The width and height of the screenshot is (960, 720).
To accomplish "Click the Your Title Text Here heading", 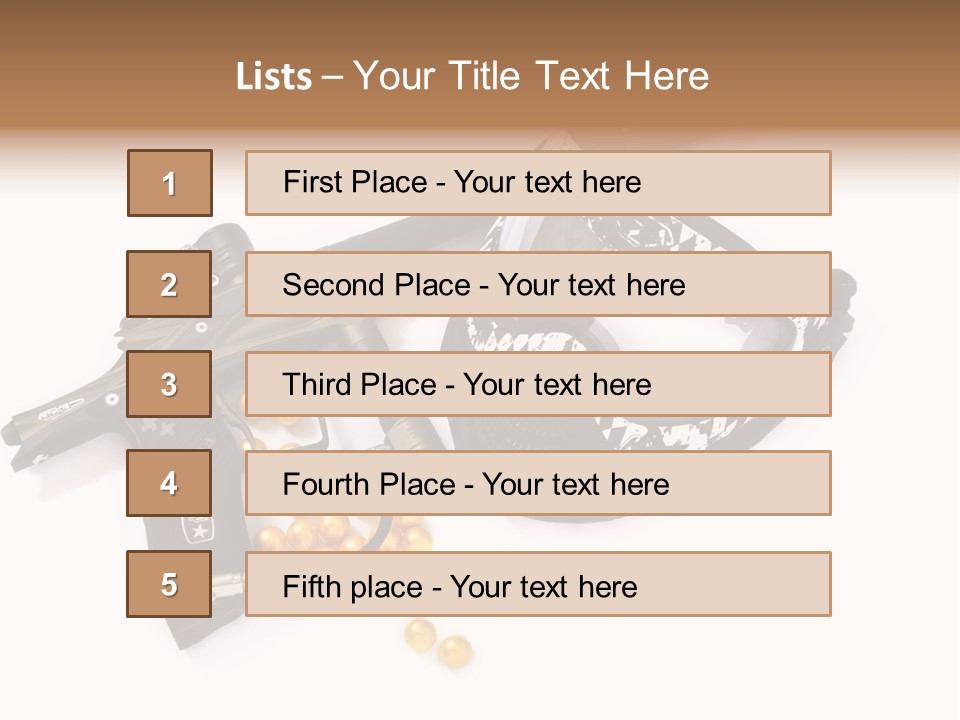I will click(x=531, y=76).
